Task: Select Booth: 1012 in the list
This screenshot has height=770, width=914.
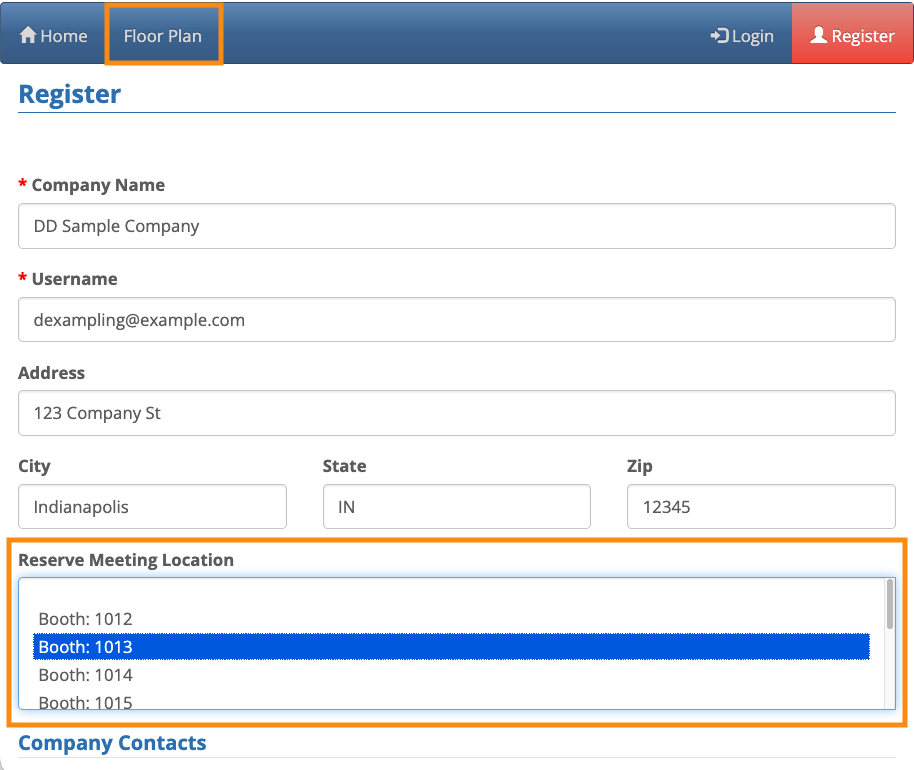Action: pos(451,619)
